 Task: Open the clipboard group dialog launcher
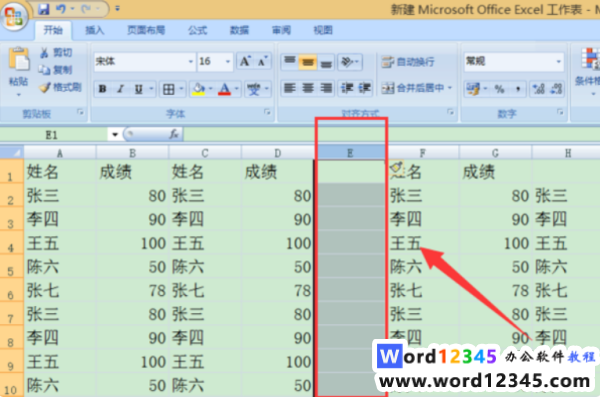click(80, 112)
